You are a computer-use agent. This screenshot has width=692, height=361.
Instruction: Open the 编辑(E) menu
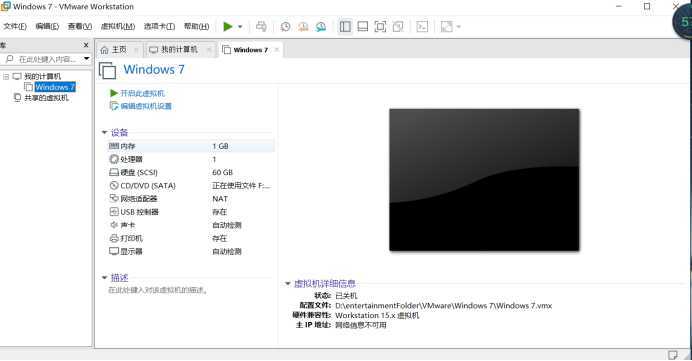pos(47,26)
